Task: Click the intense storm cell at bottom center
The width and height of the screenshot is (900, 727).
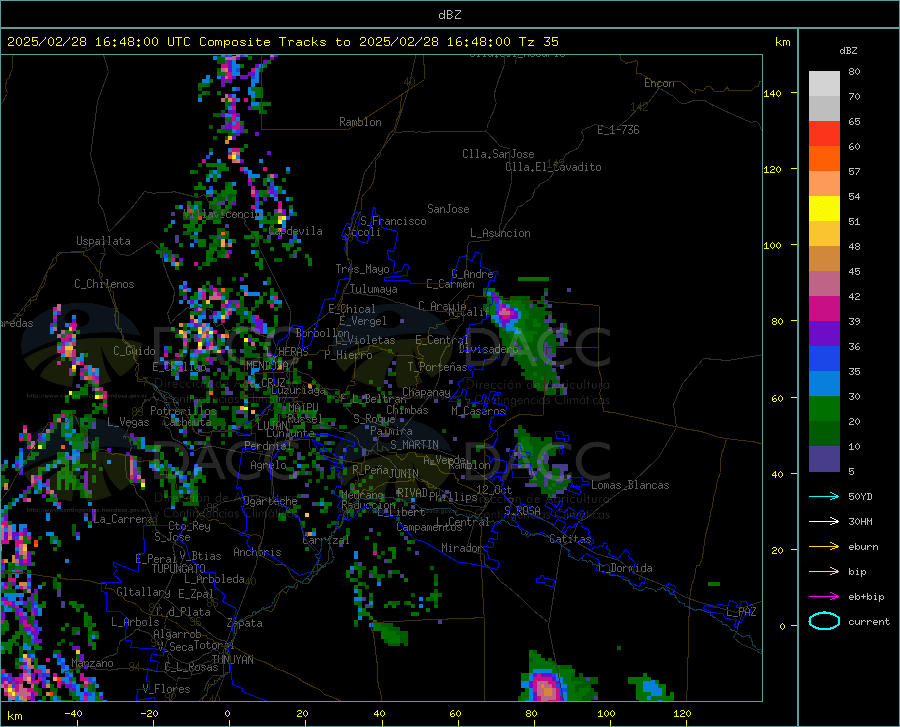Action: pyautogui.click(x=544, y=686)
